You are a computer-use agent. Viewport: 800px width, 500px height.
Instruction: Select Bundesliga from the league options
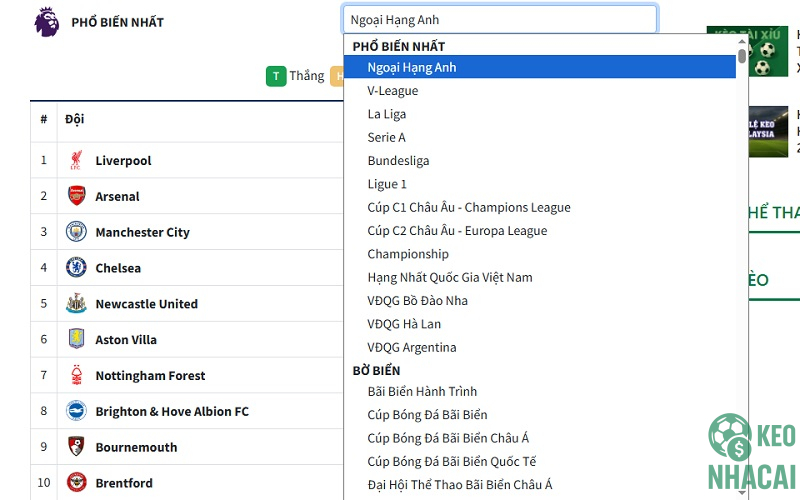(x=400, y=161)
